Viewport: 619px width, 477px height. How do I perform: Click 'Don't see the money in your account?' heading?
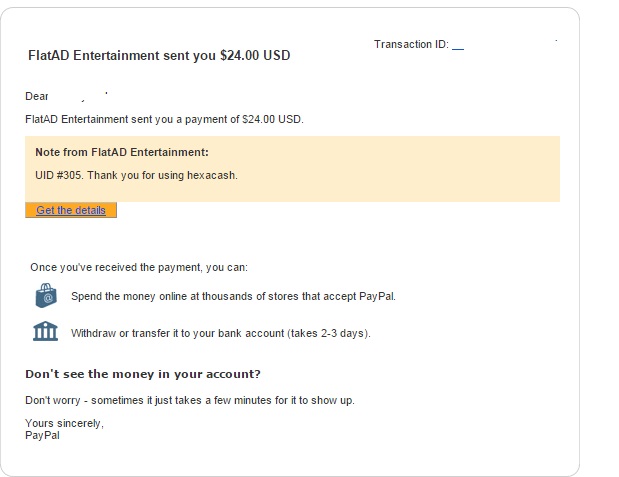(143, 374)
